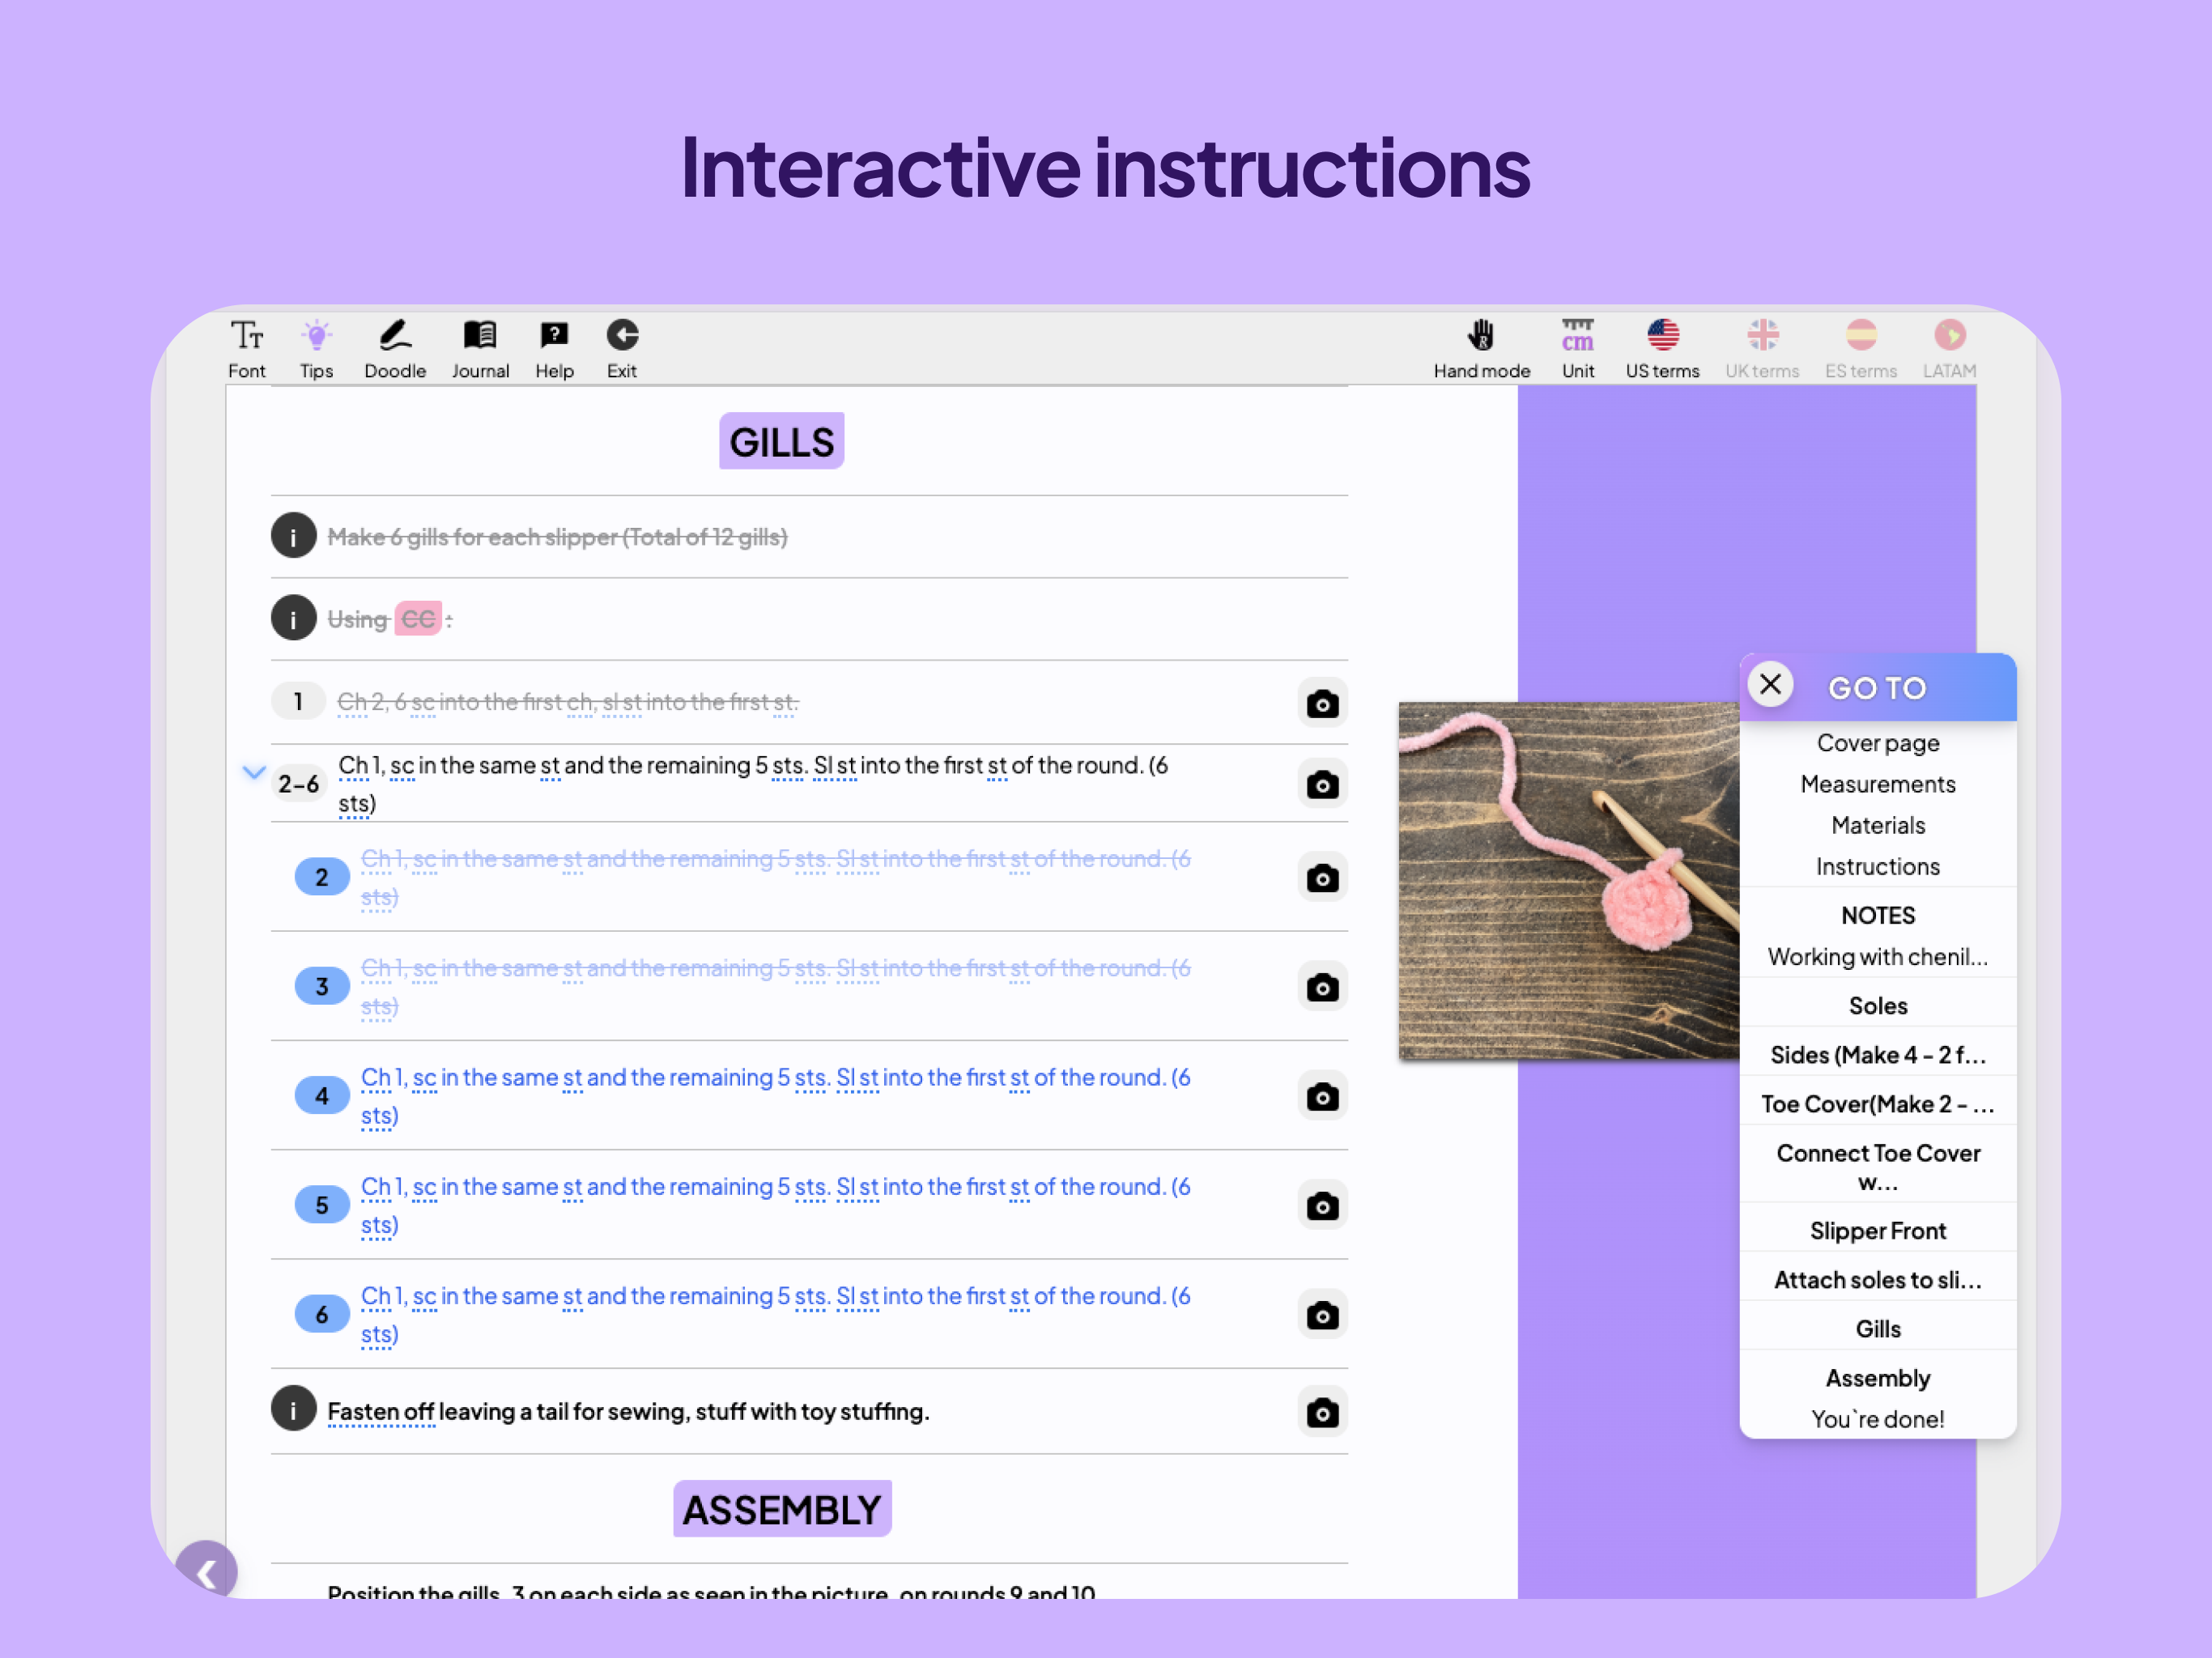Image resolution: width=2212 pixels, height=1658 pixels.
Task: Toggle the Tips lightbulb icon
Action: click(x=316, y=348)
